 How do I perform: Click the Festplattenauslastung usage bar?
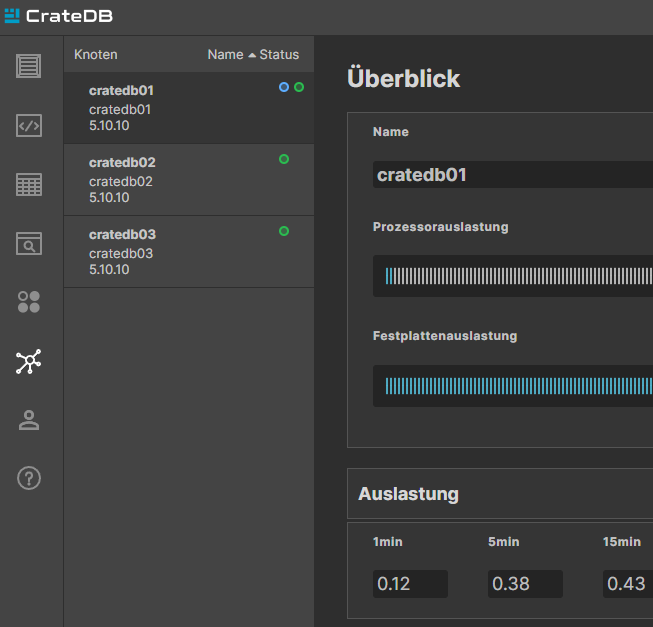(513, 386)
